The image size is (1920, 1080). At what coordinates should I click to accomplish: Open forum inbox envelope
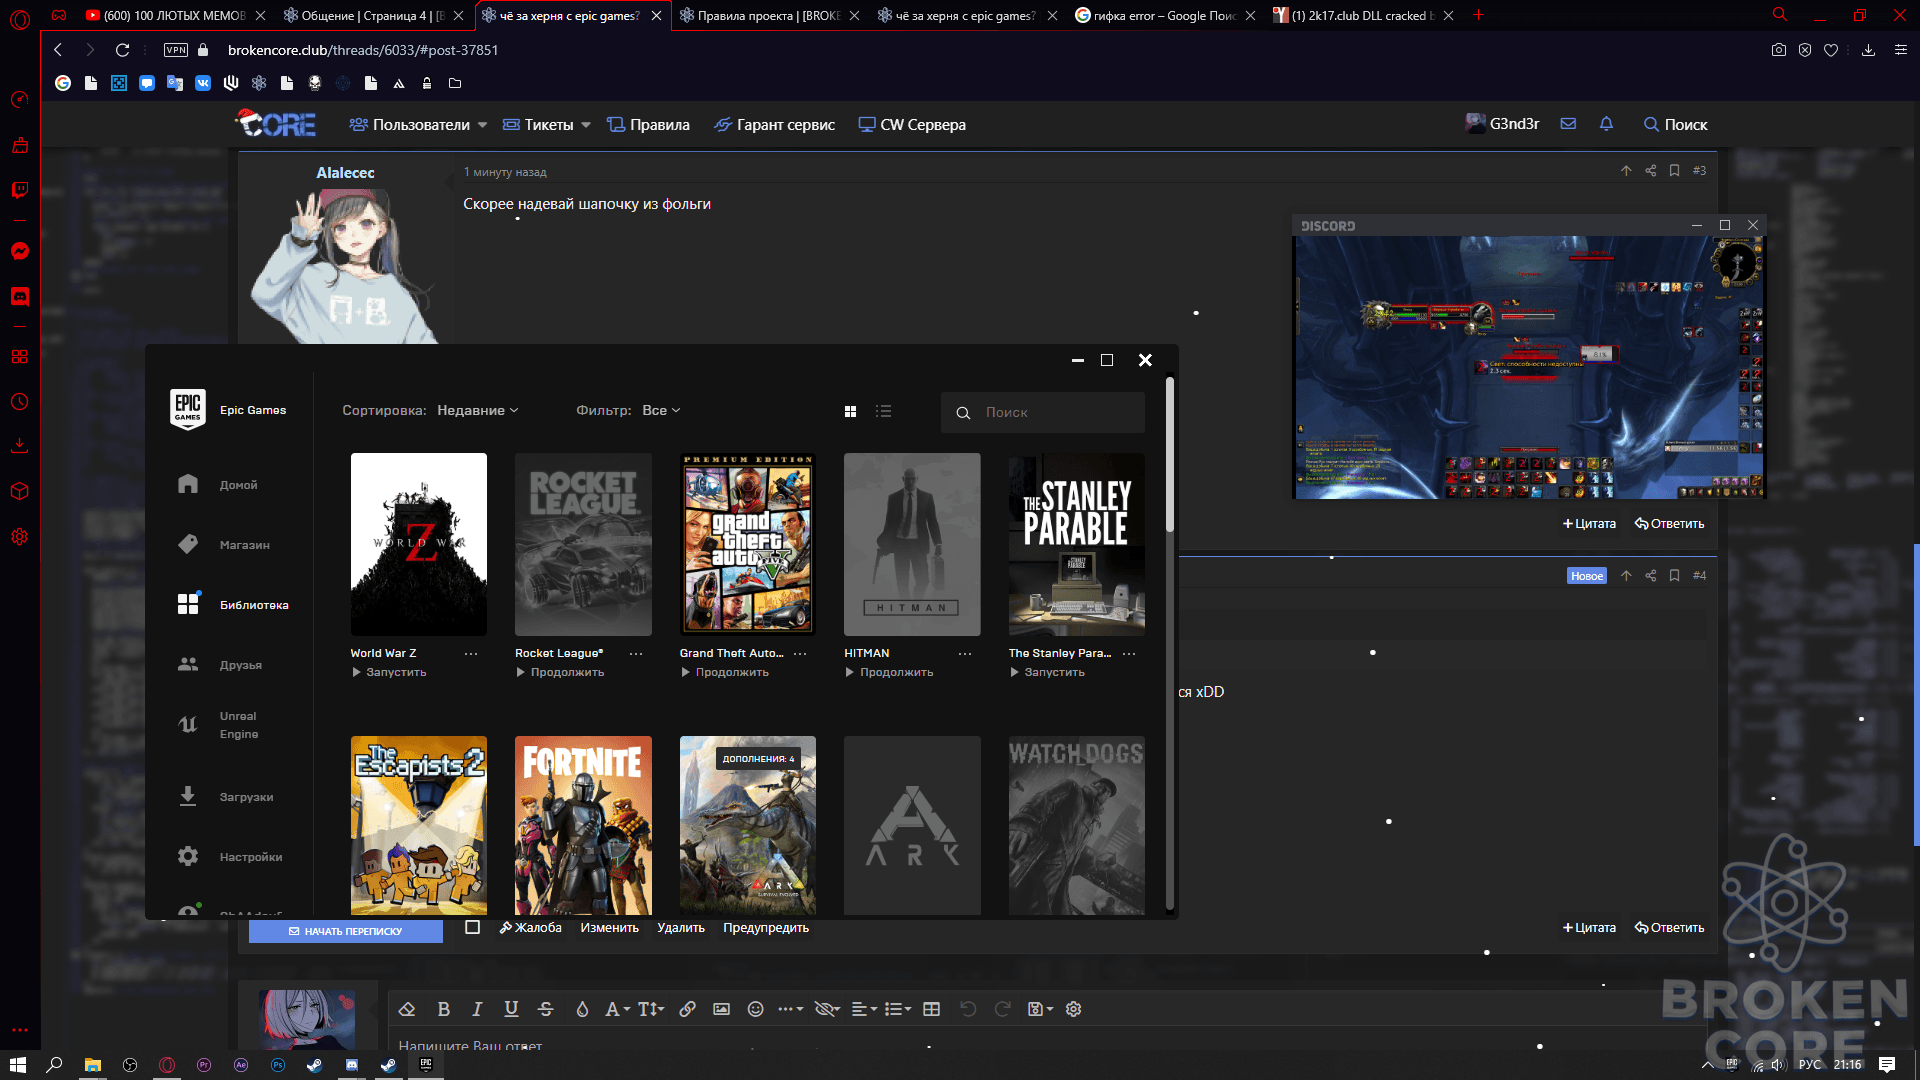[1568, 124]
